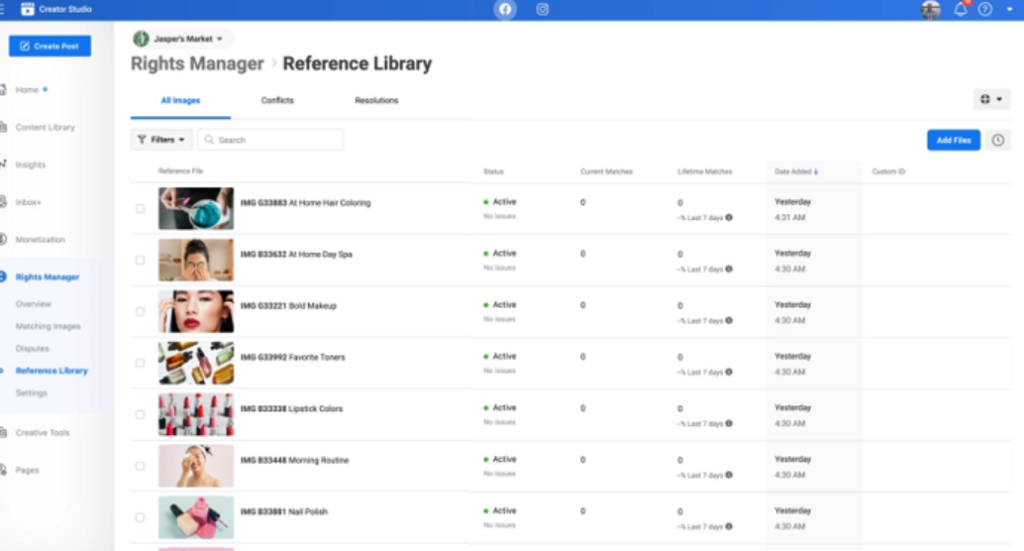Open the Jasper's Market page selector

[182, 39]
